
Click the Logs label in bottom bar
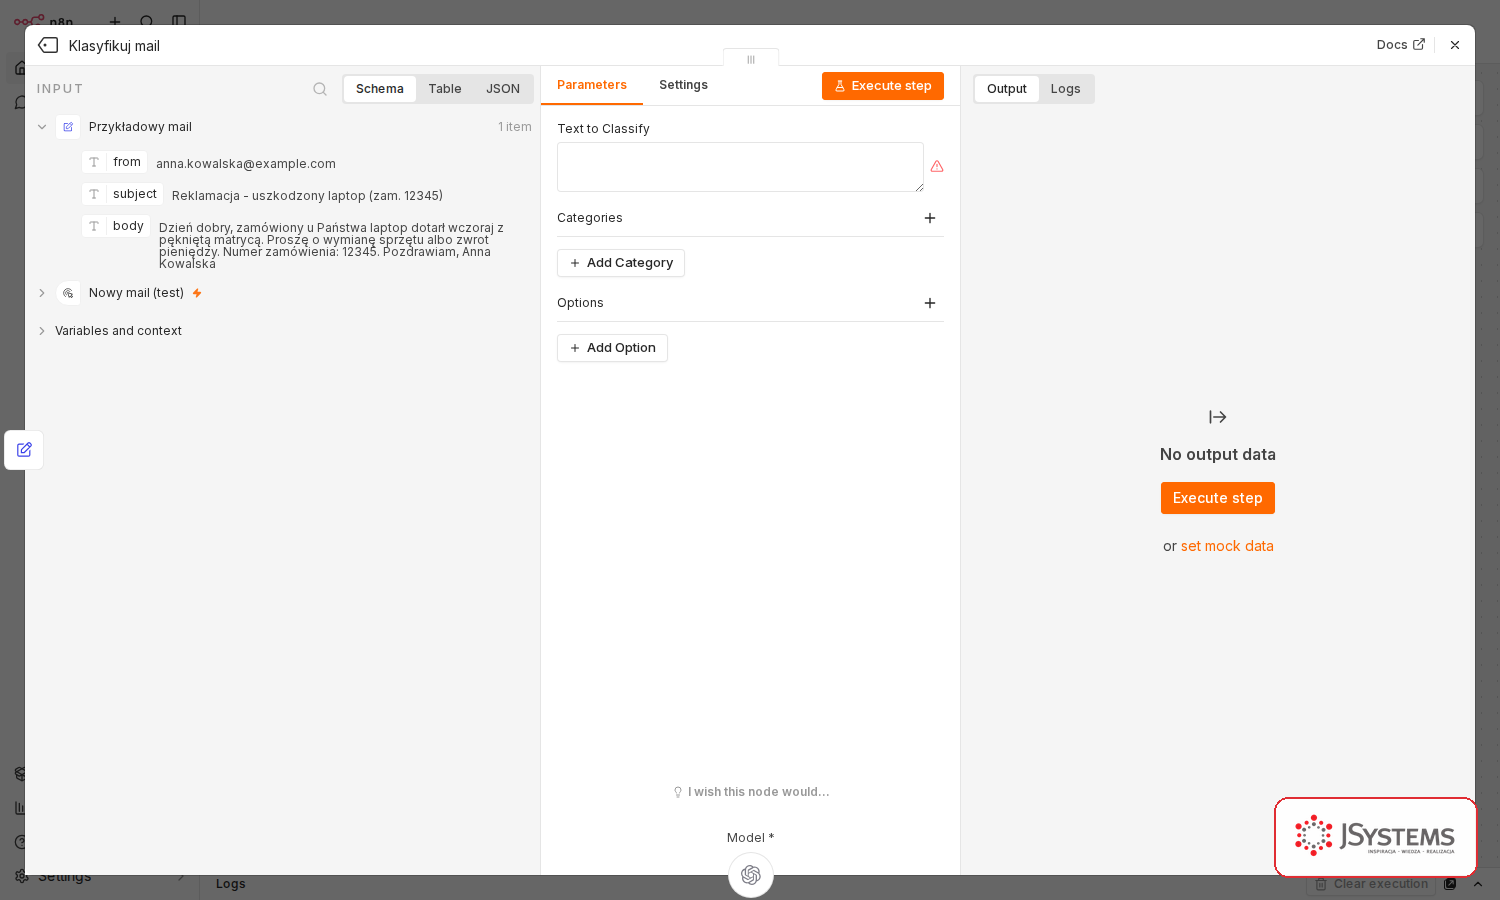(231, 884)
